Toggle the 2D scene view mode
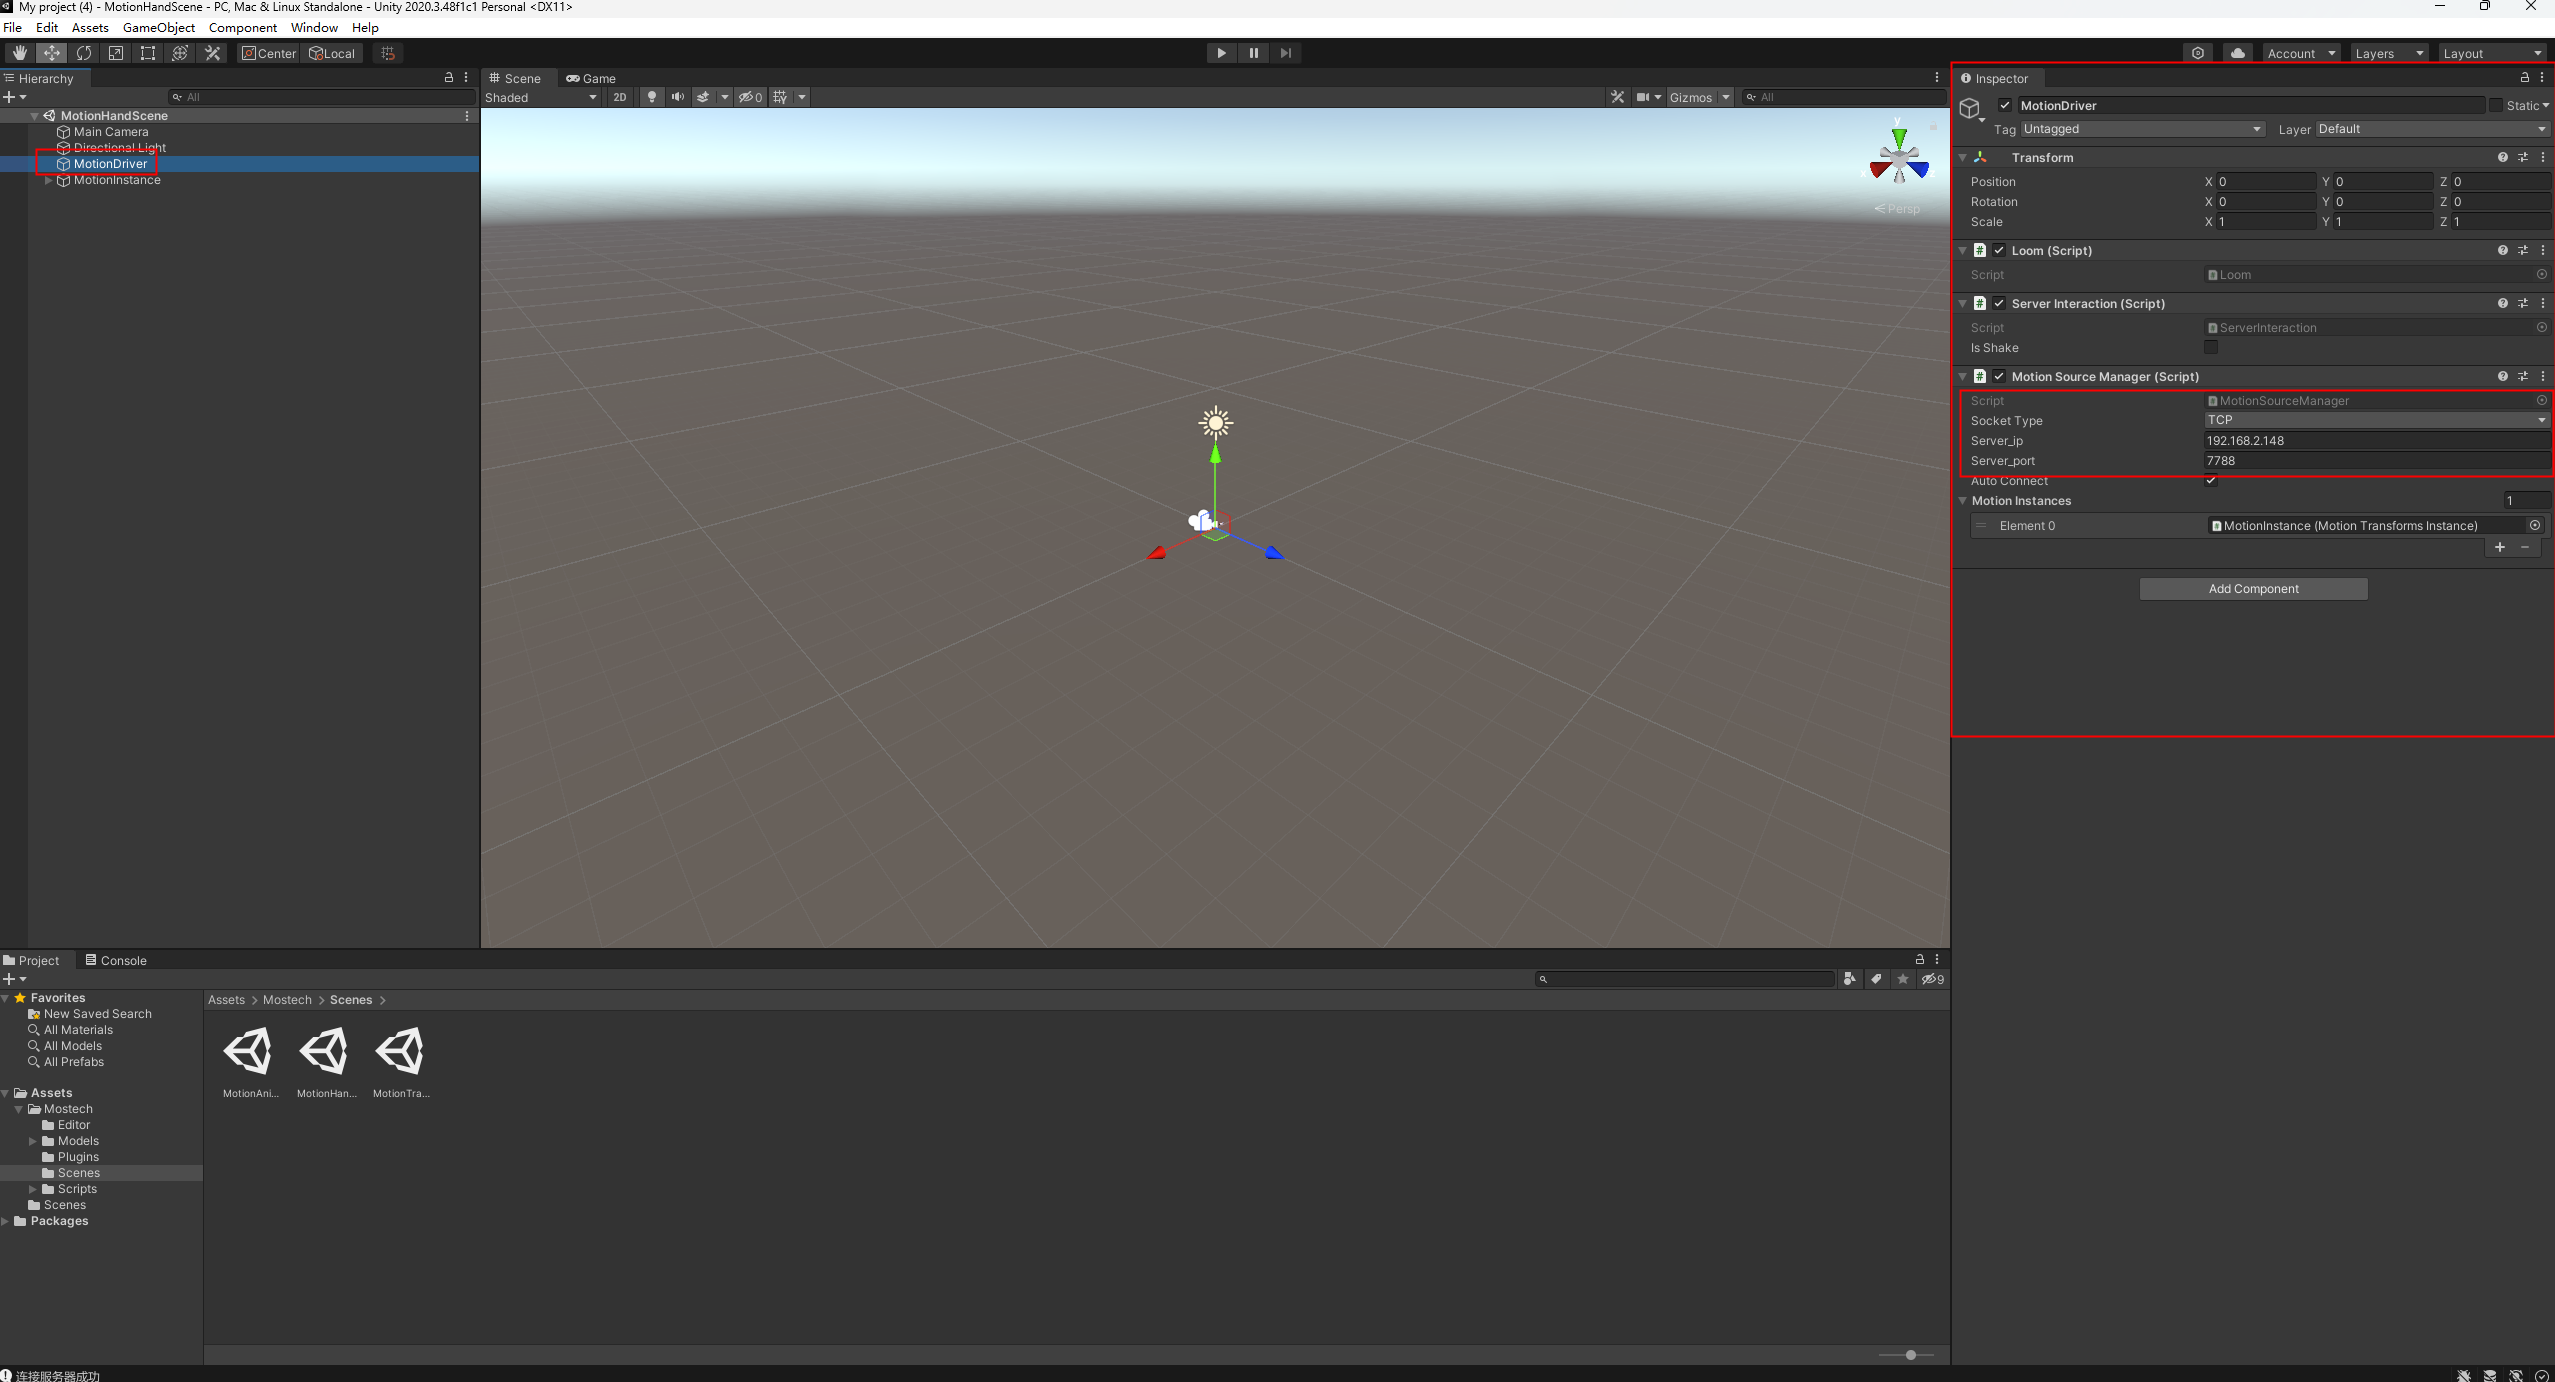 [620, 97]
